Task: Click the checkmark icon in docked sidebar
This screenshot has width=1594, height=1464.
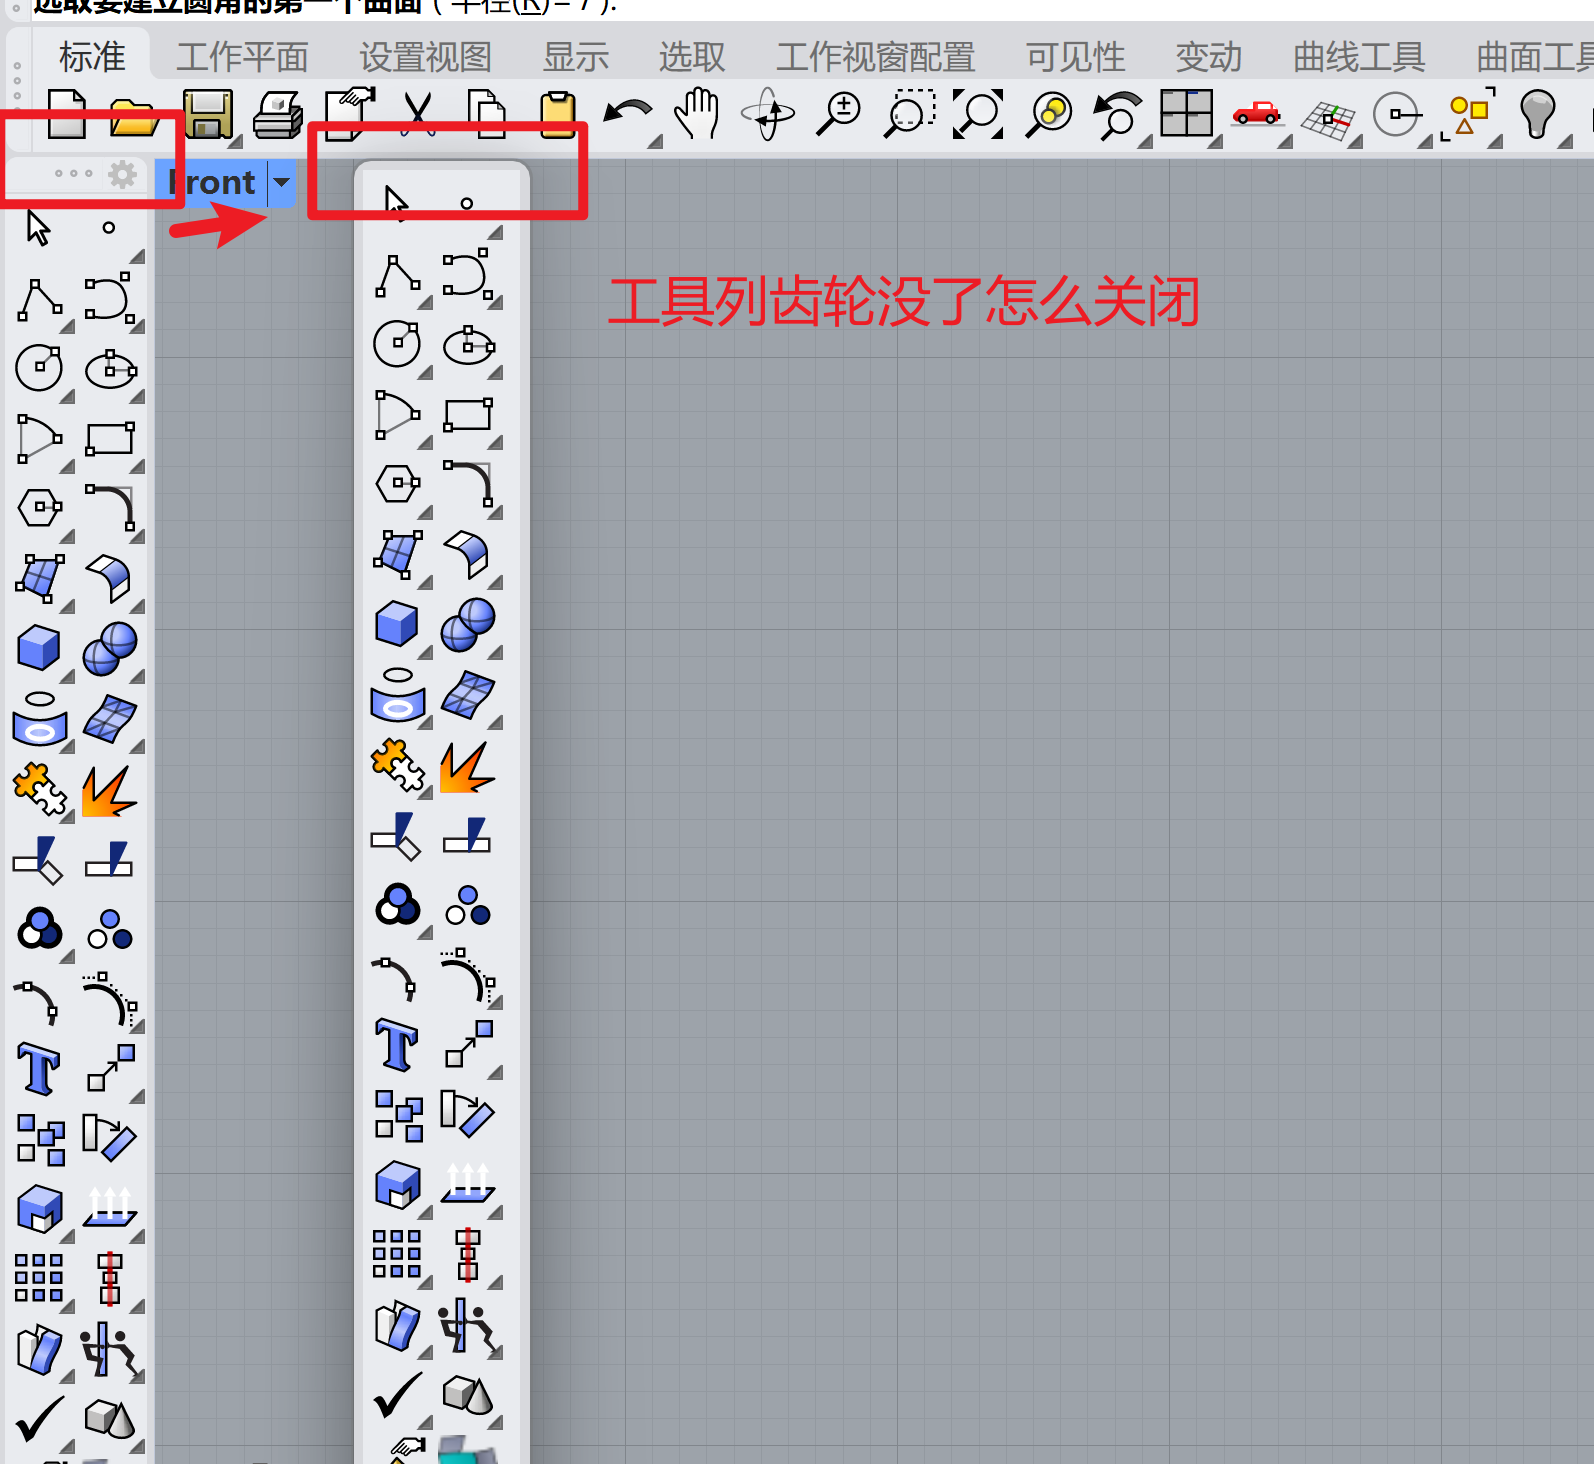Action: [x=40, y=1418]
